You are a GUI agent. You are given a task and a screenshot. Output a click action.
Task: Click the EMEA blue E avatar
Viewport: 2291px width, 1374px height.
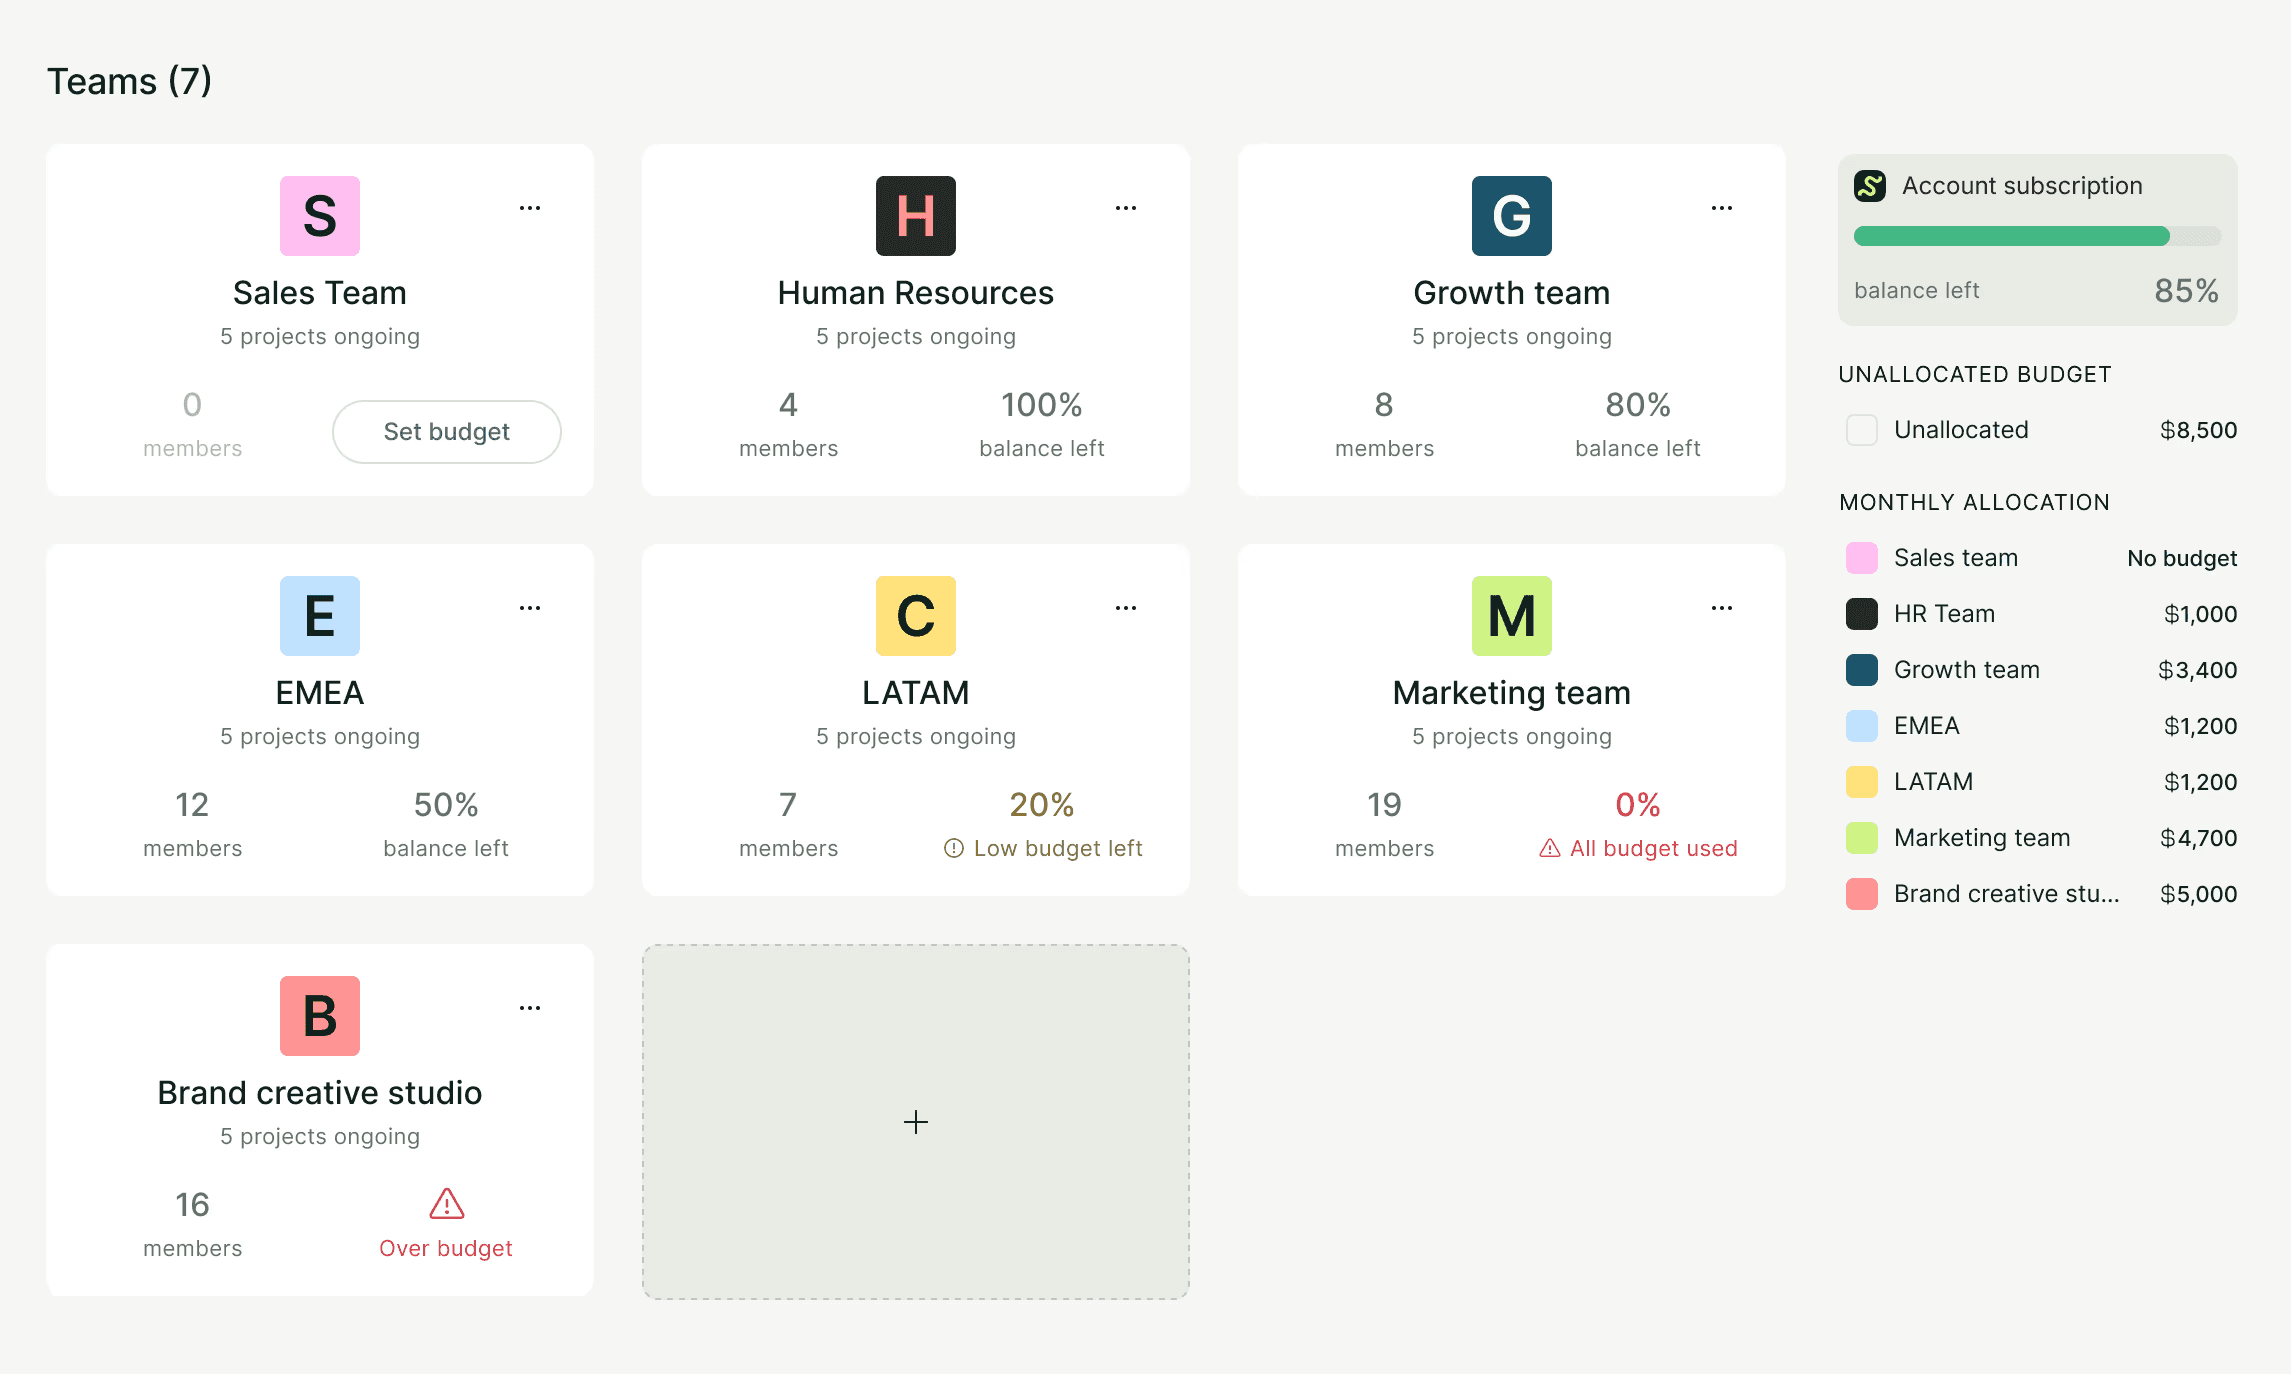click(x=319, y=616)
